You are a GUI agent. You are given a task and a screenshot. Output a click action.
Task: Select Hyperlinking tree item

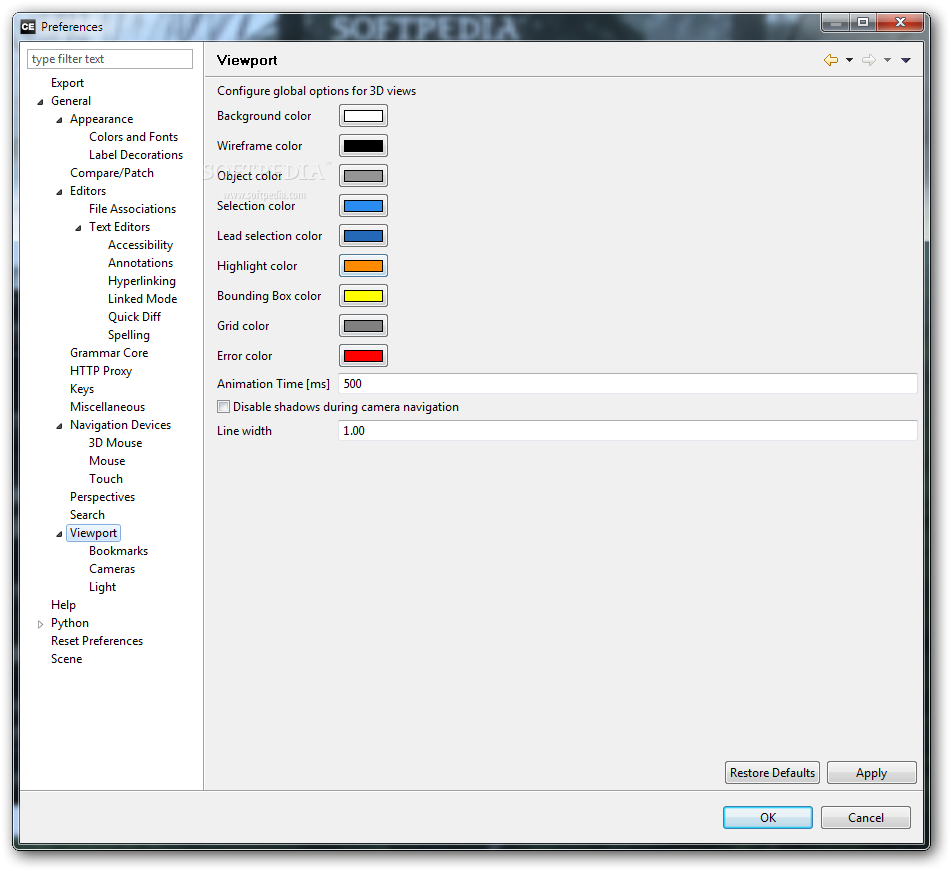[142, 281]
